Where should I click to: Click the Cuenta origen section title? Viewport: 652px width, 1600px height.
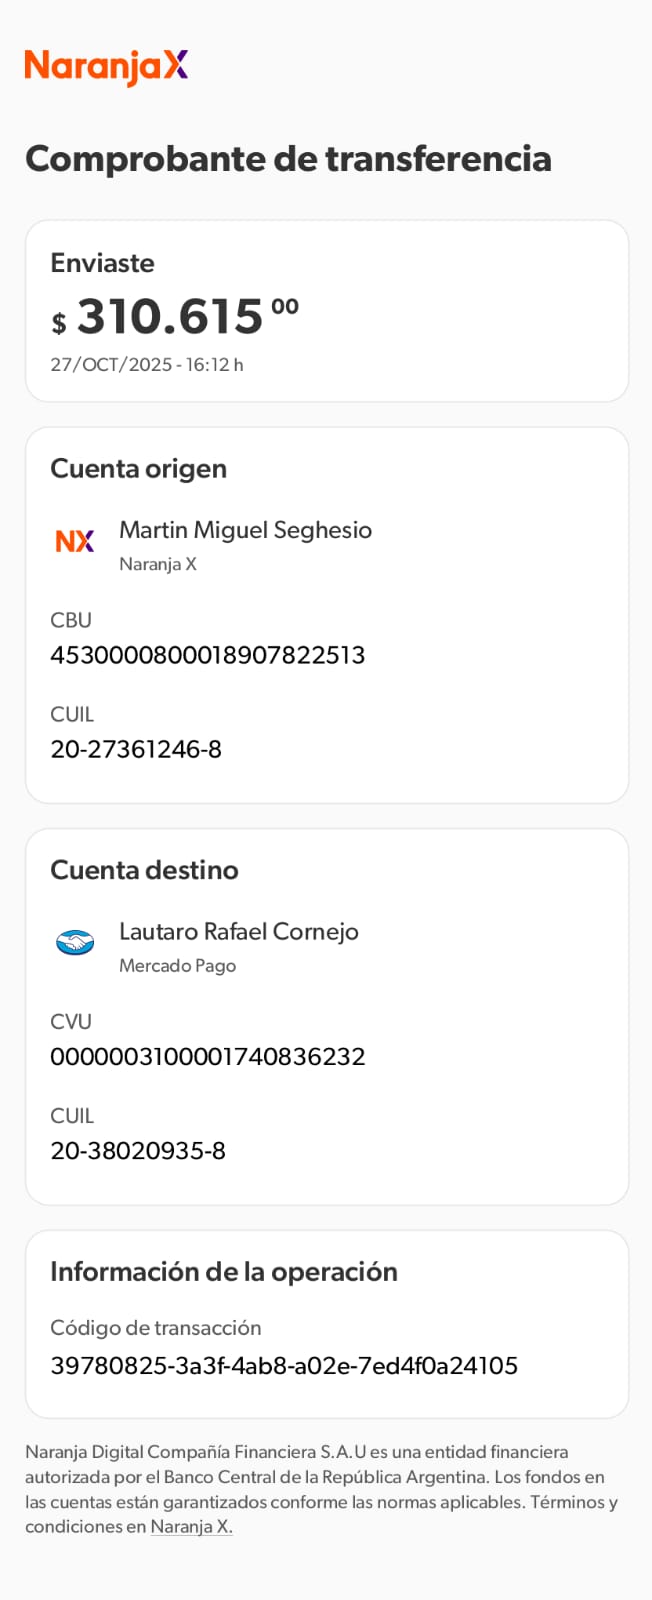(x=138, y=468)
